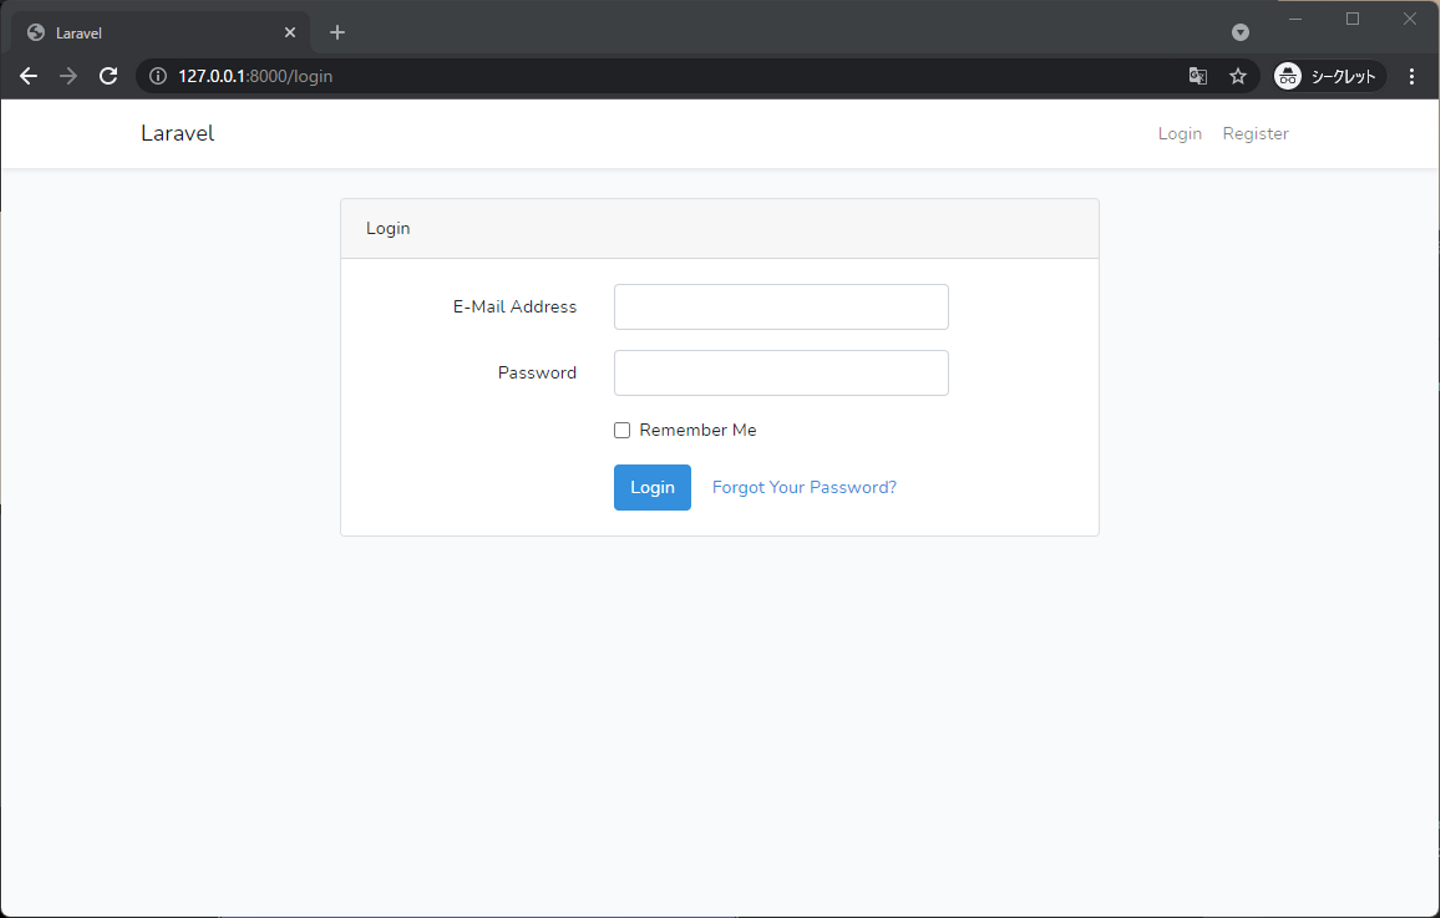Close the Laravel tab

coord(290,33)
